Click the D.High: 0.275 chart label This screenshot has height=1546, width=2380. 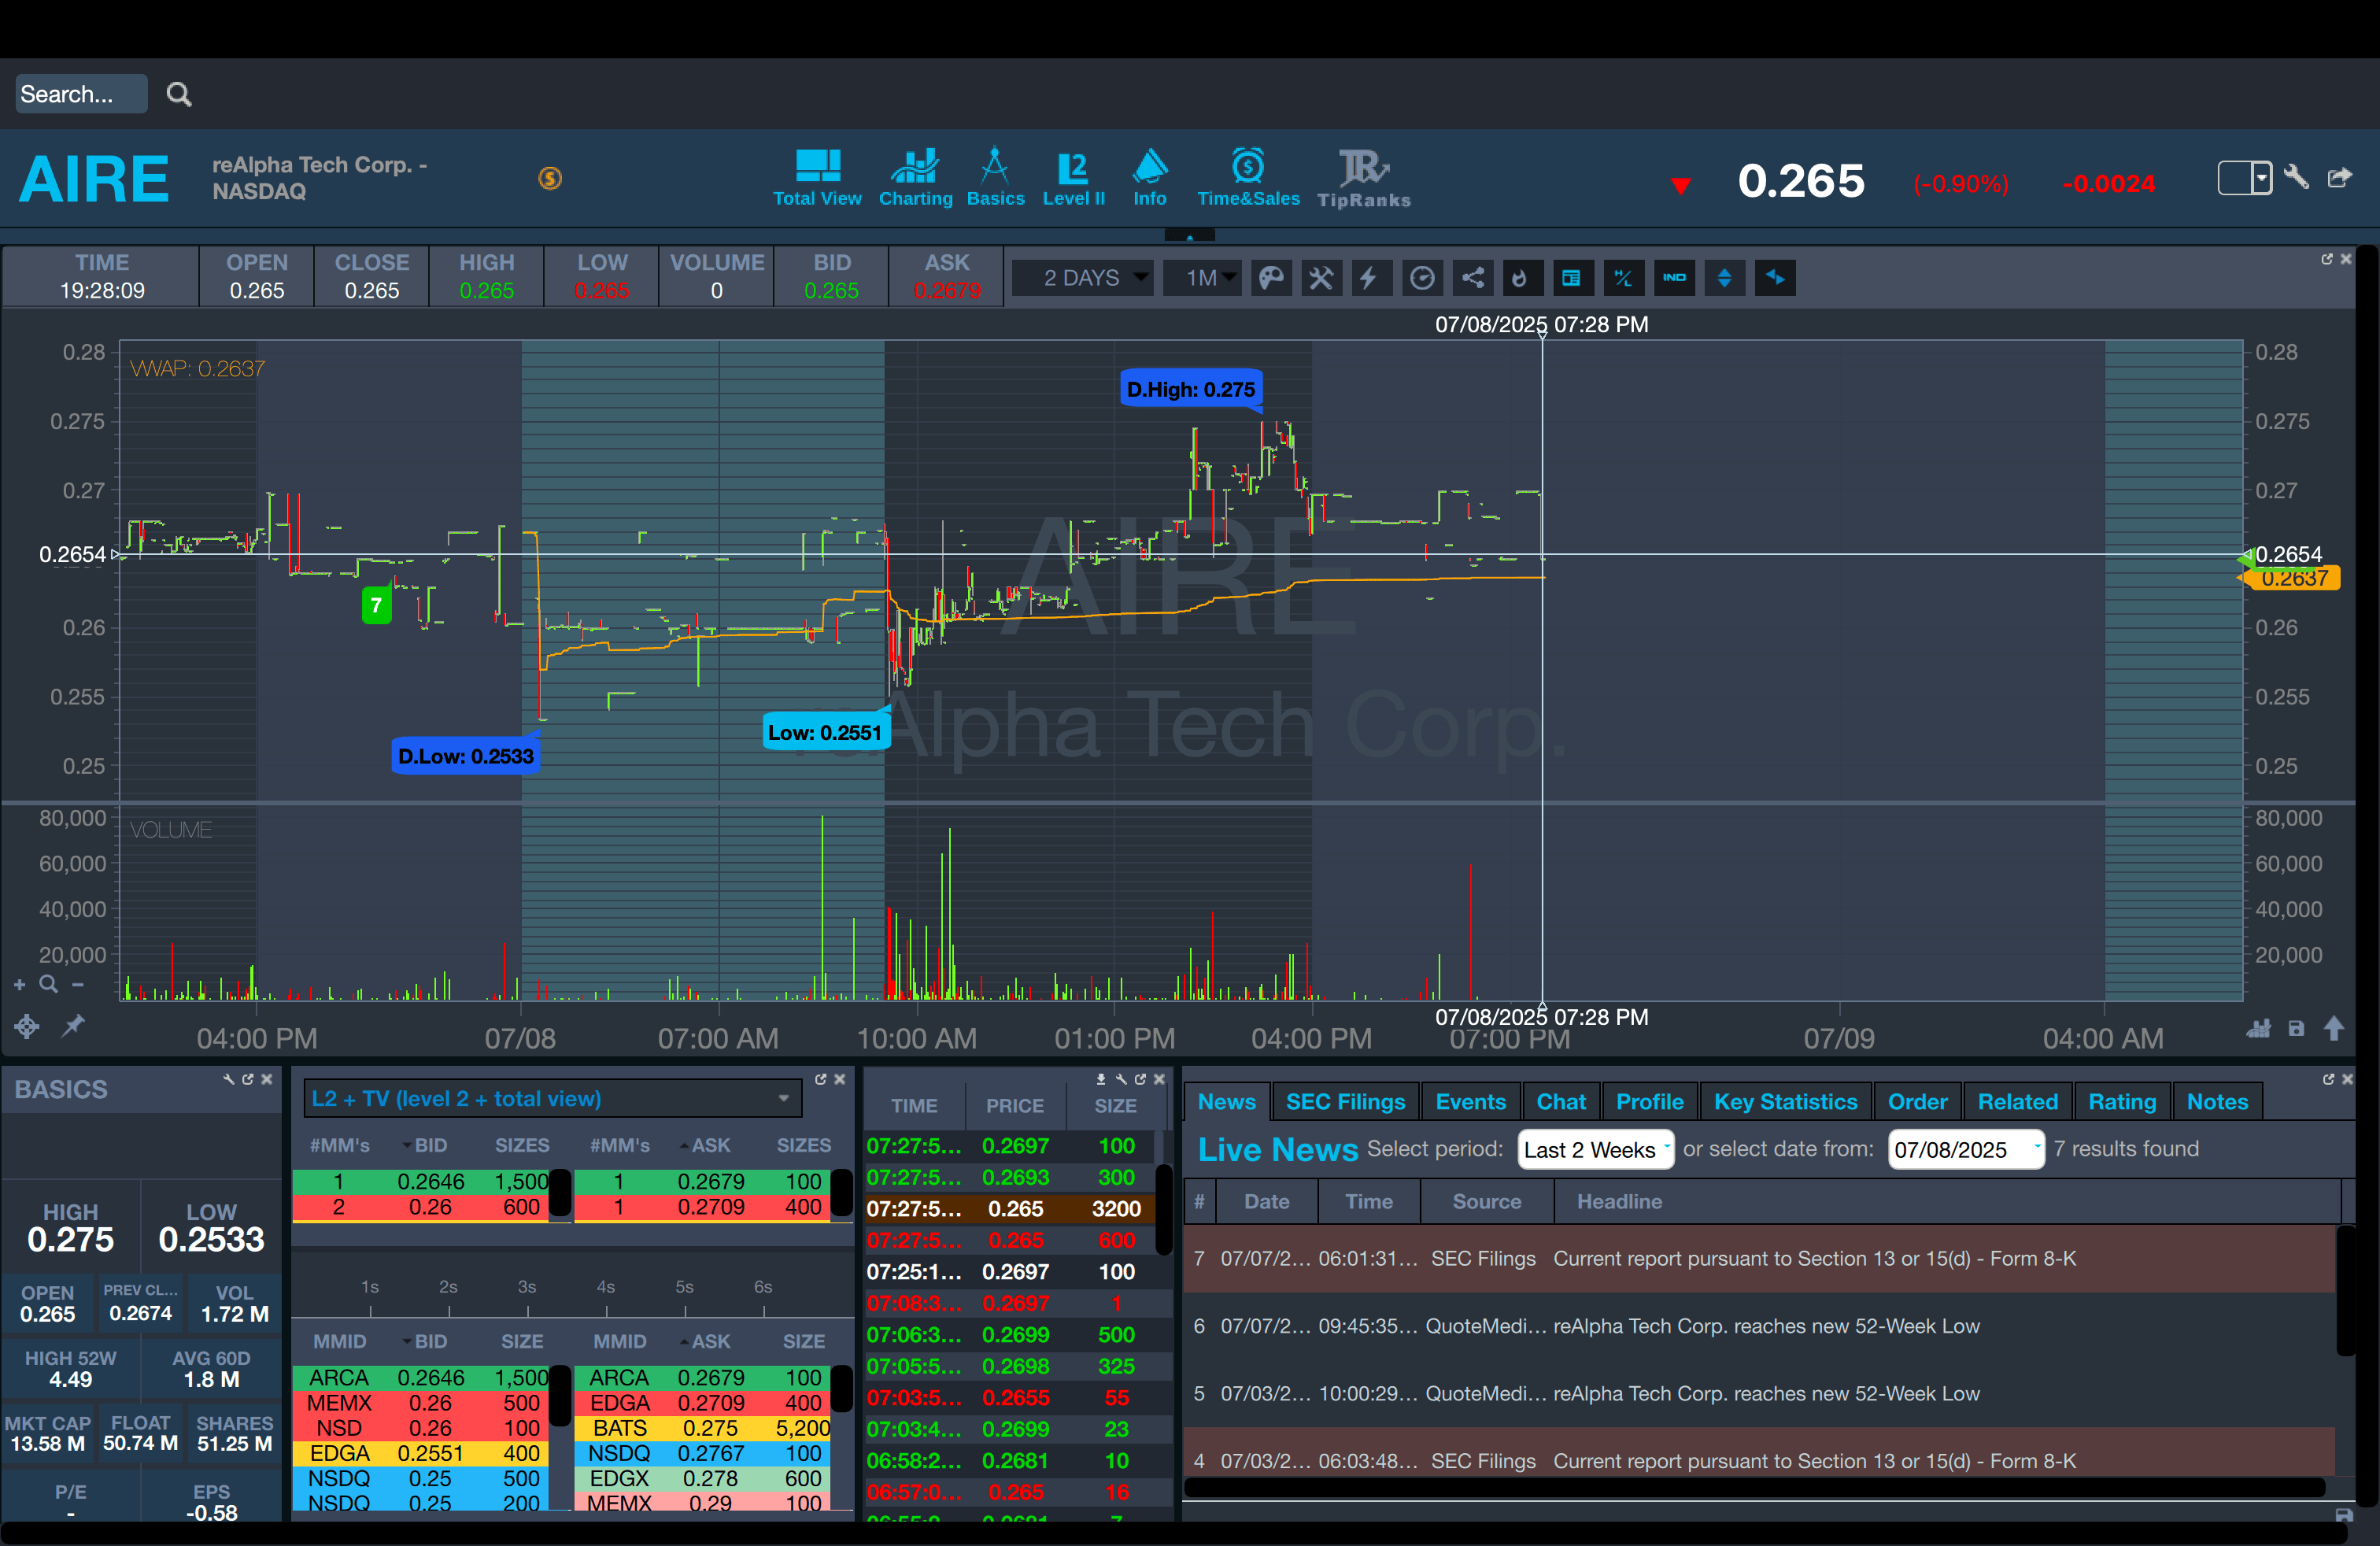click(x=1191, y=389)
